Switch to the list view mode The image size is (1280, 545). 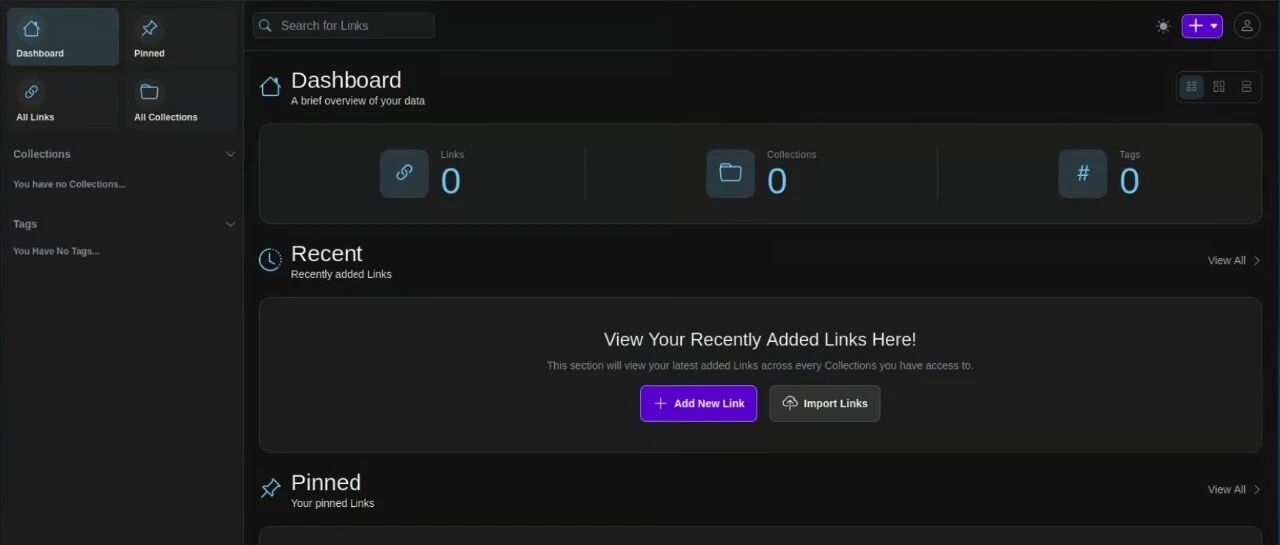[x=1246, y=87]
